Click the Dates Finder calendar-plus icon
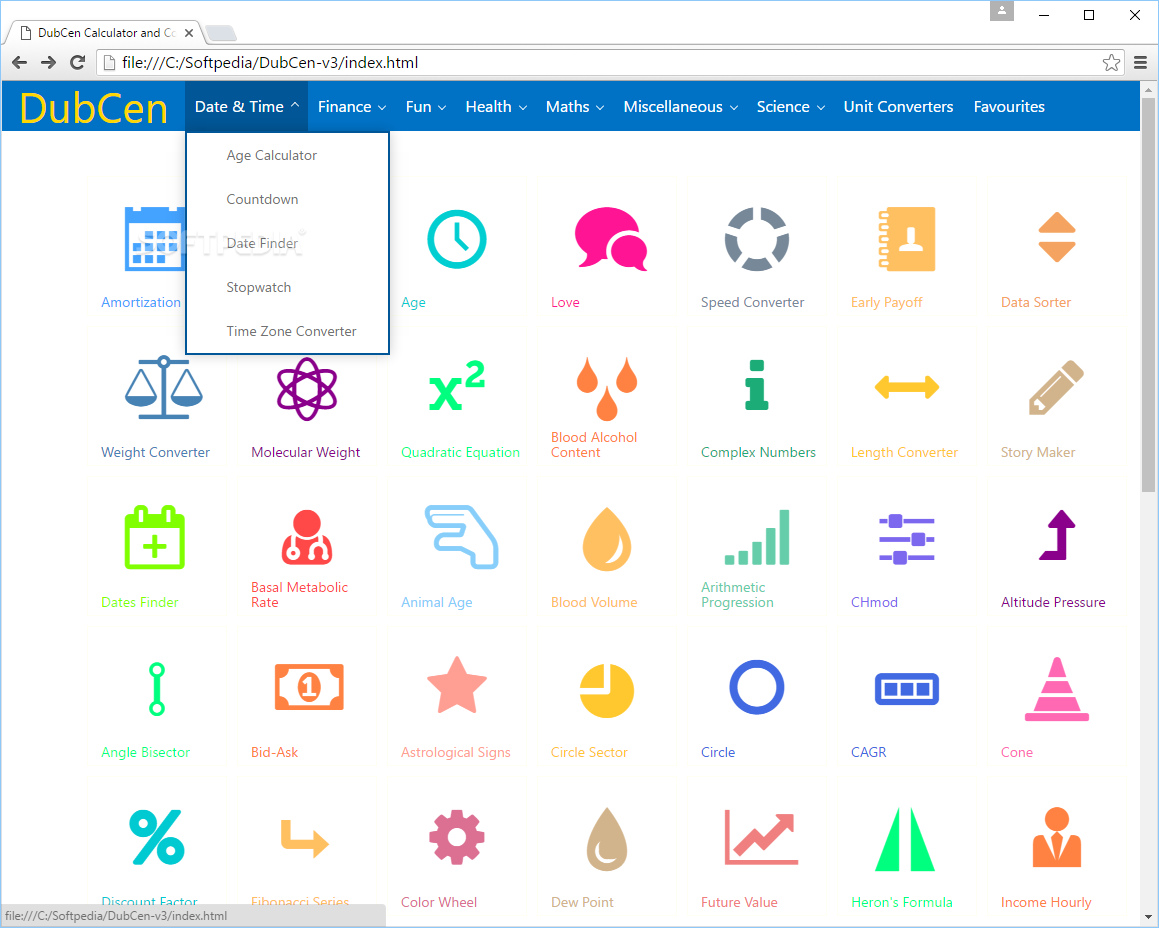The width and height of the screenshot is (1159, 928). tap(154, 538)
